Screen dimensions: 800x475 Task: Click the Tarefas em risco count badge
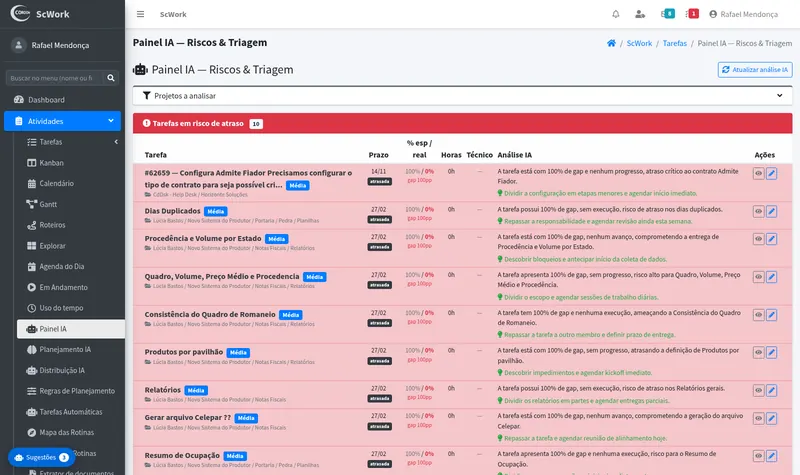[x=256, y=123]
